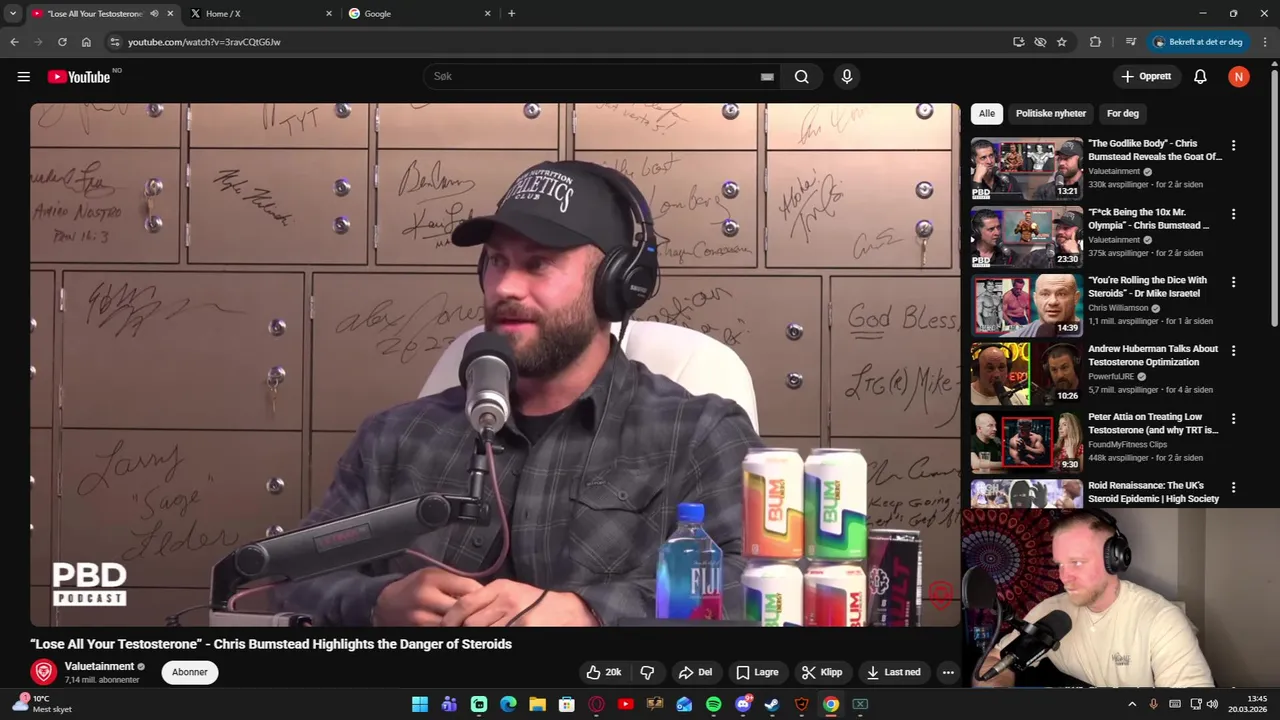Open File Explorer from the taskbar
Viewport: 1280px width, 720px height.
pos(537,704)
